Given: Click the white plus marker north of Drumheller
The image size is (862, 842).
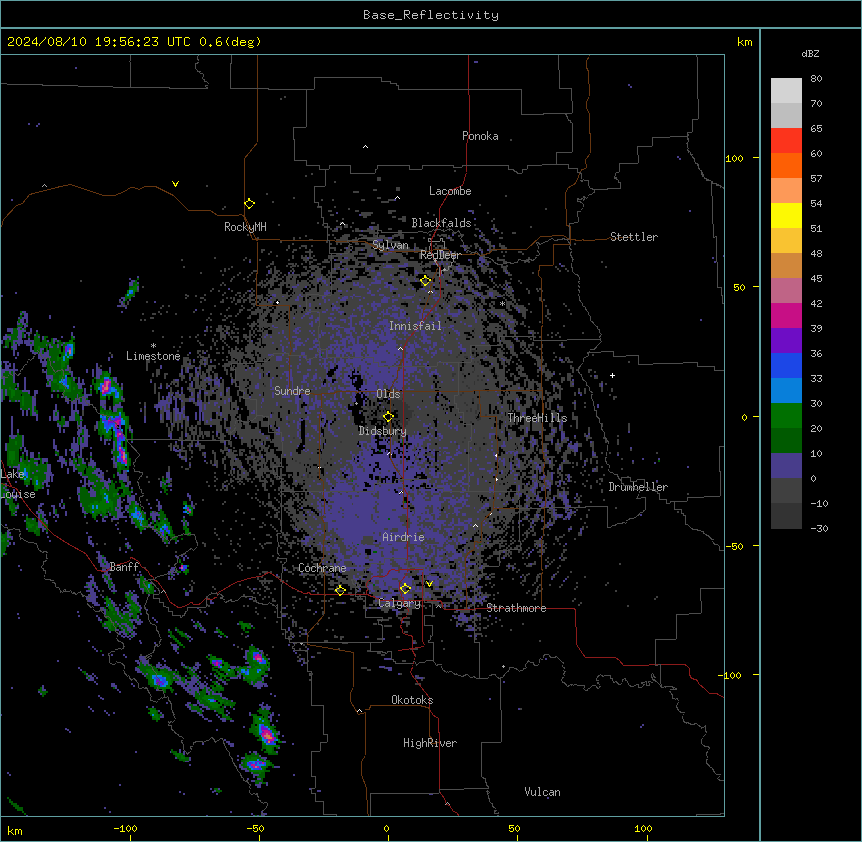Looking at the screenshot, I should [x=612, y=375].
